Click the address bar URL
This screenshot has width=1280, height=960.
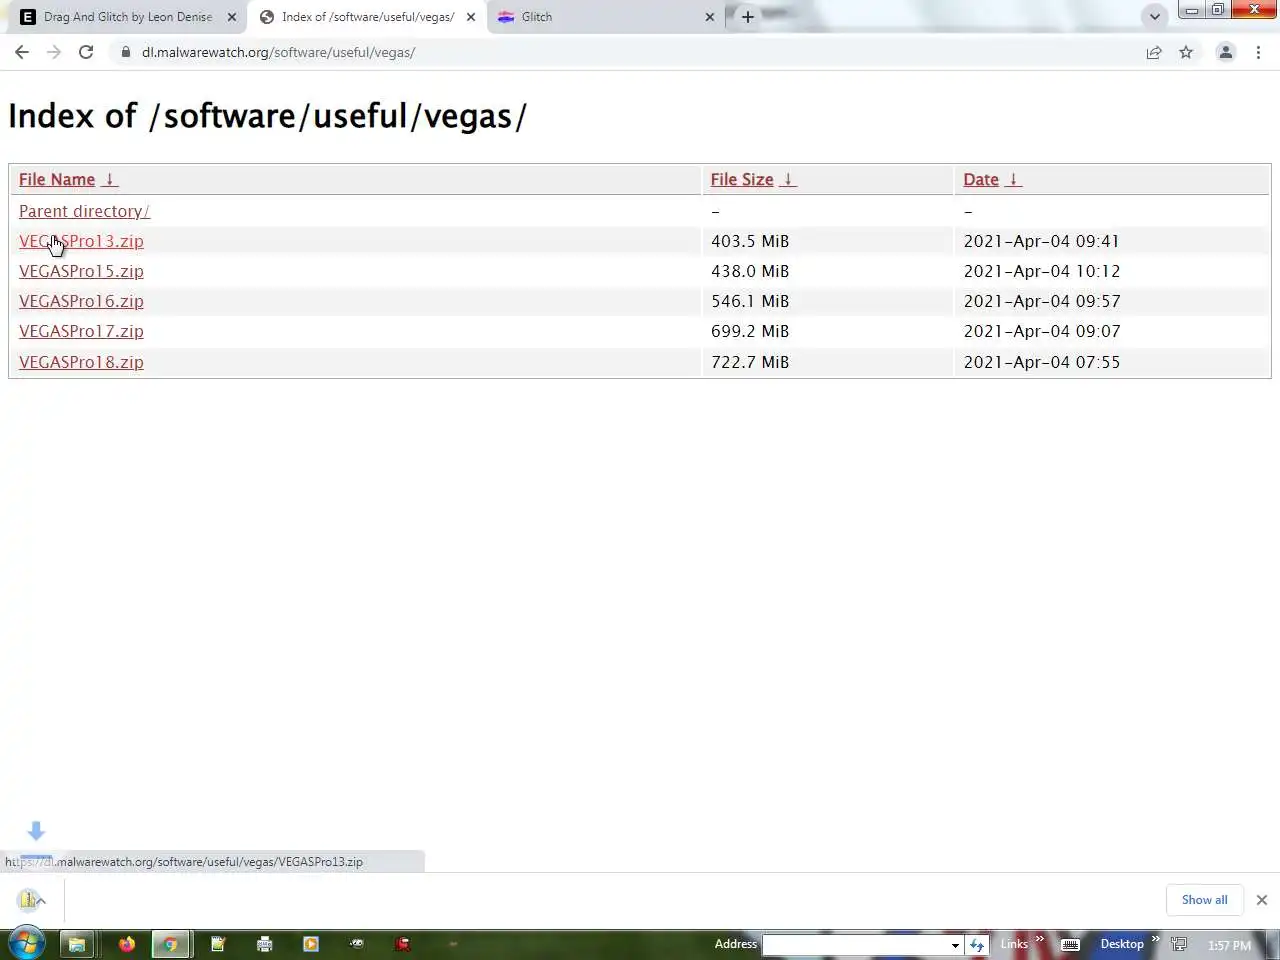click(278, 52)
